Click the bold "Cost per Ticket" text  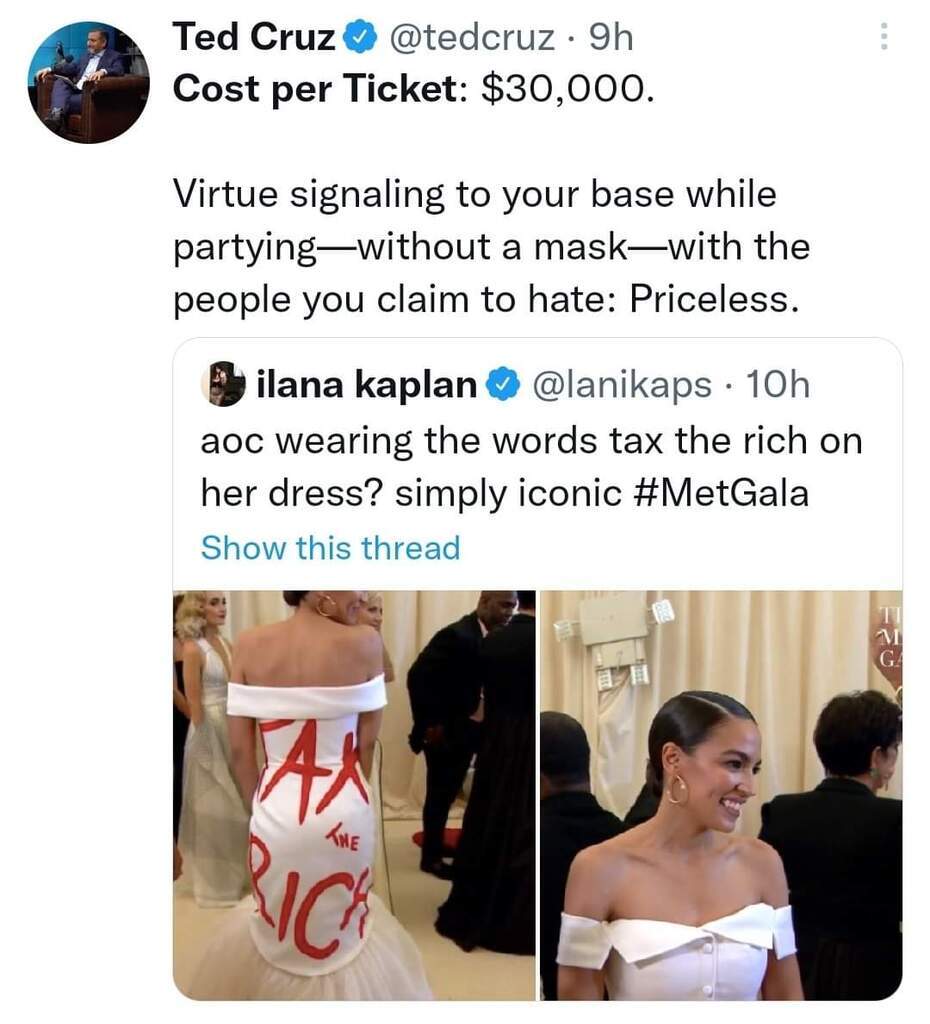(x=314, y=89)
